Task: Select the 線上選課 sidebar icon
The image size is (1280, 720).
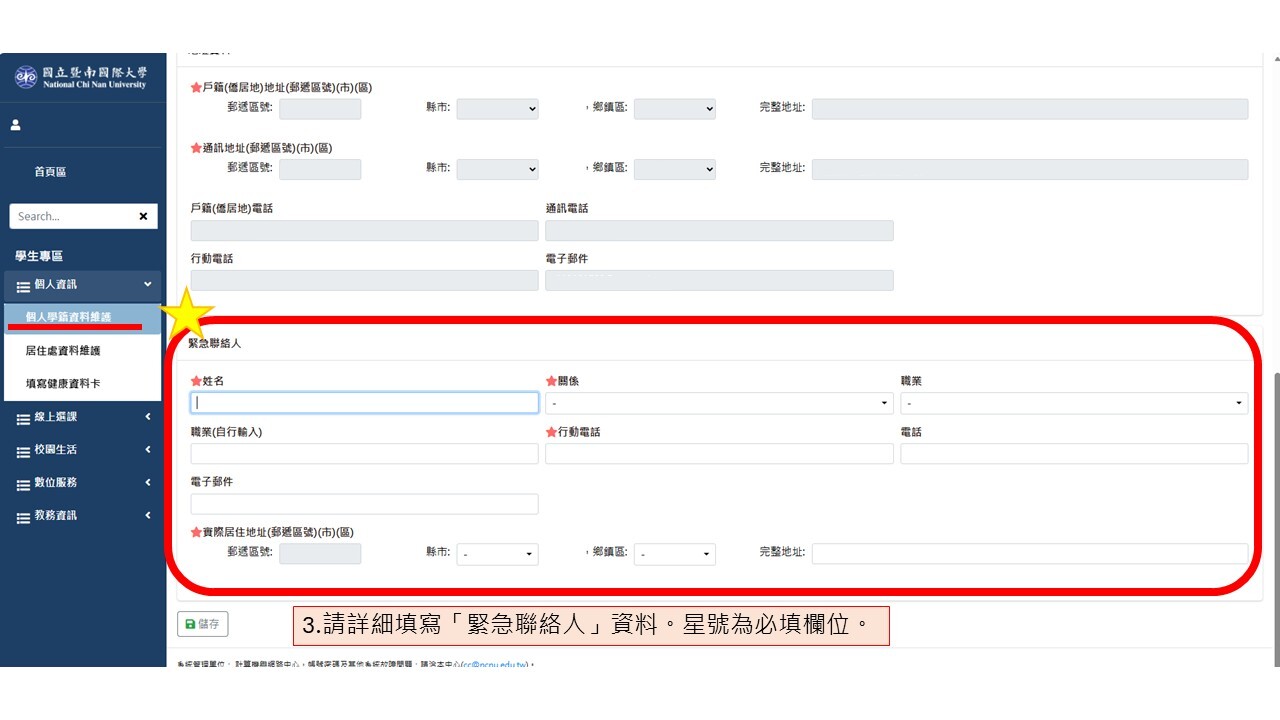Action: 22,417
